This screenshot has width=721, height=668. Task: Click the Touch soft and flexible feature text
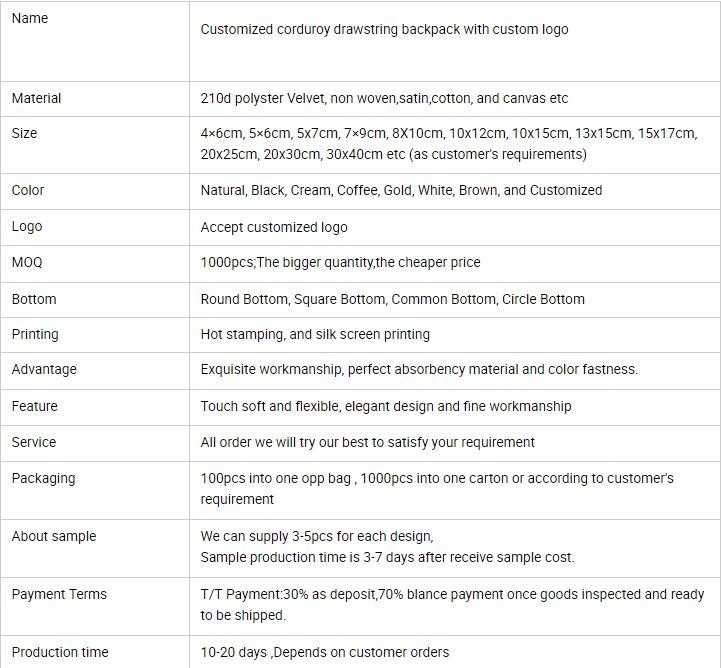386,406
